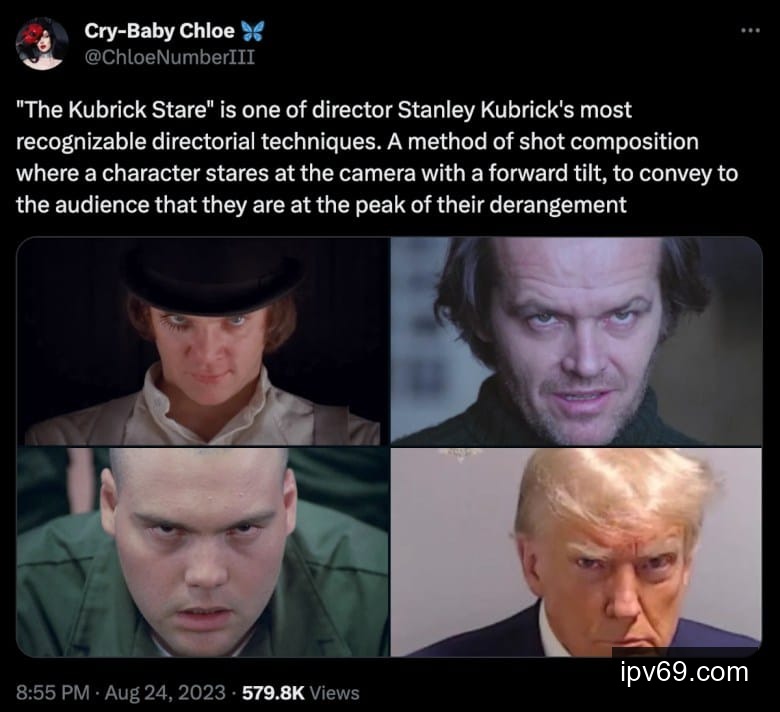The width and height of the screenshot is (780, 712).
Task: Click the tweet text about The Kubrick Stare
Action: 377,157
